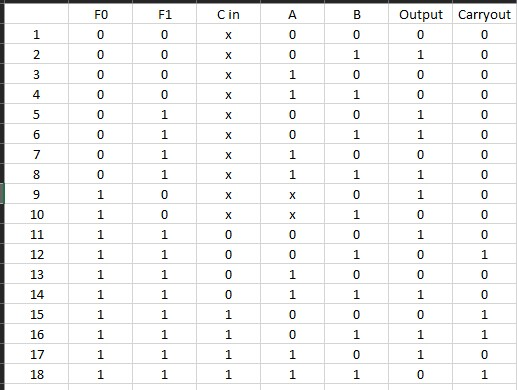Screen dimensions: 517x390
Task: Click the A column header cell
Action: [292, 14]
